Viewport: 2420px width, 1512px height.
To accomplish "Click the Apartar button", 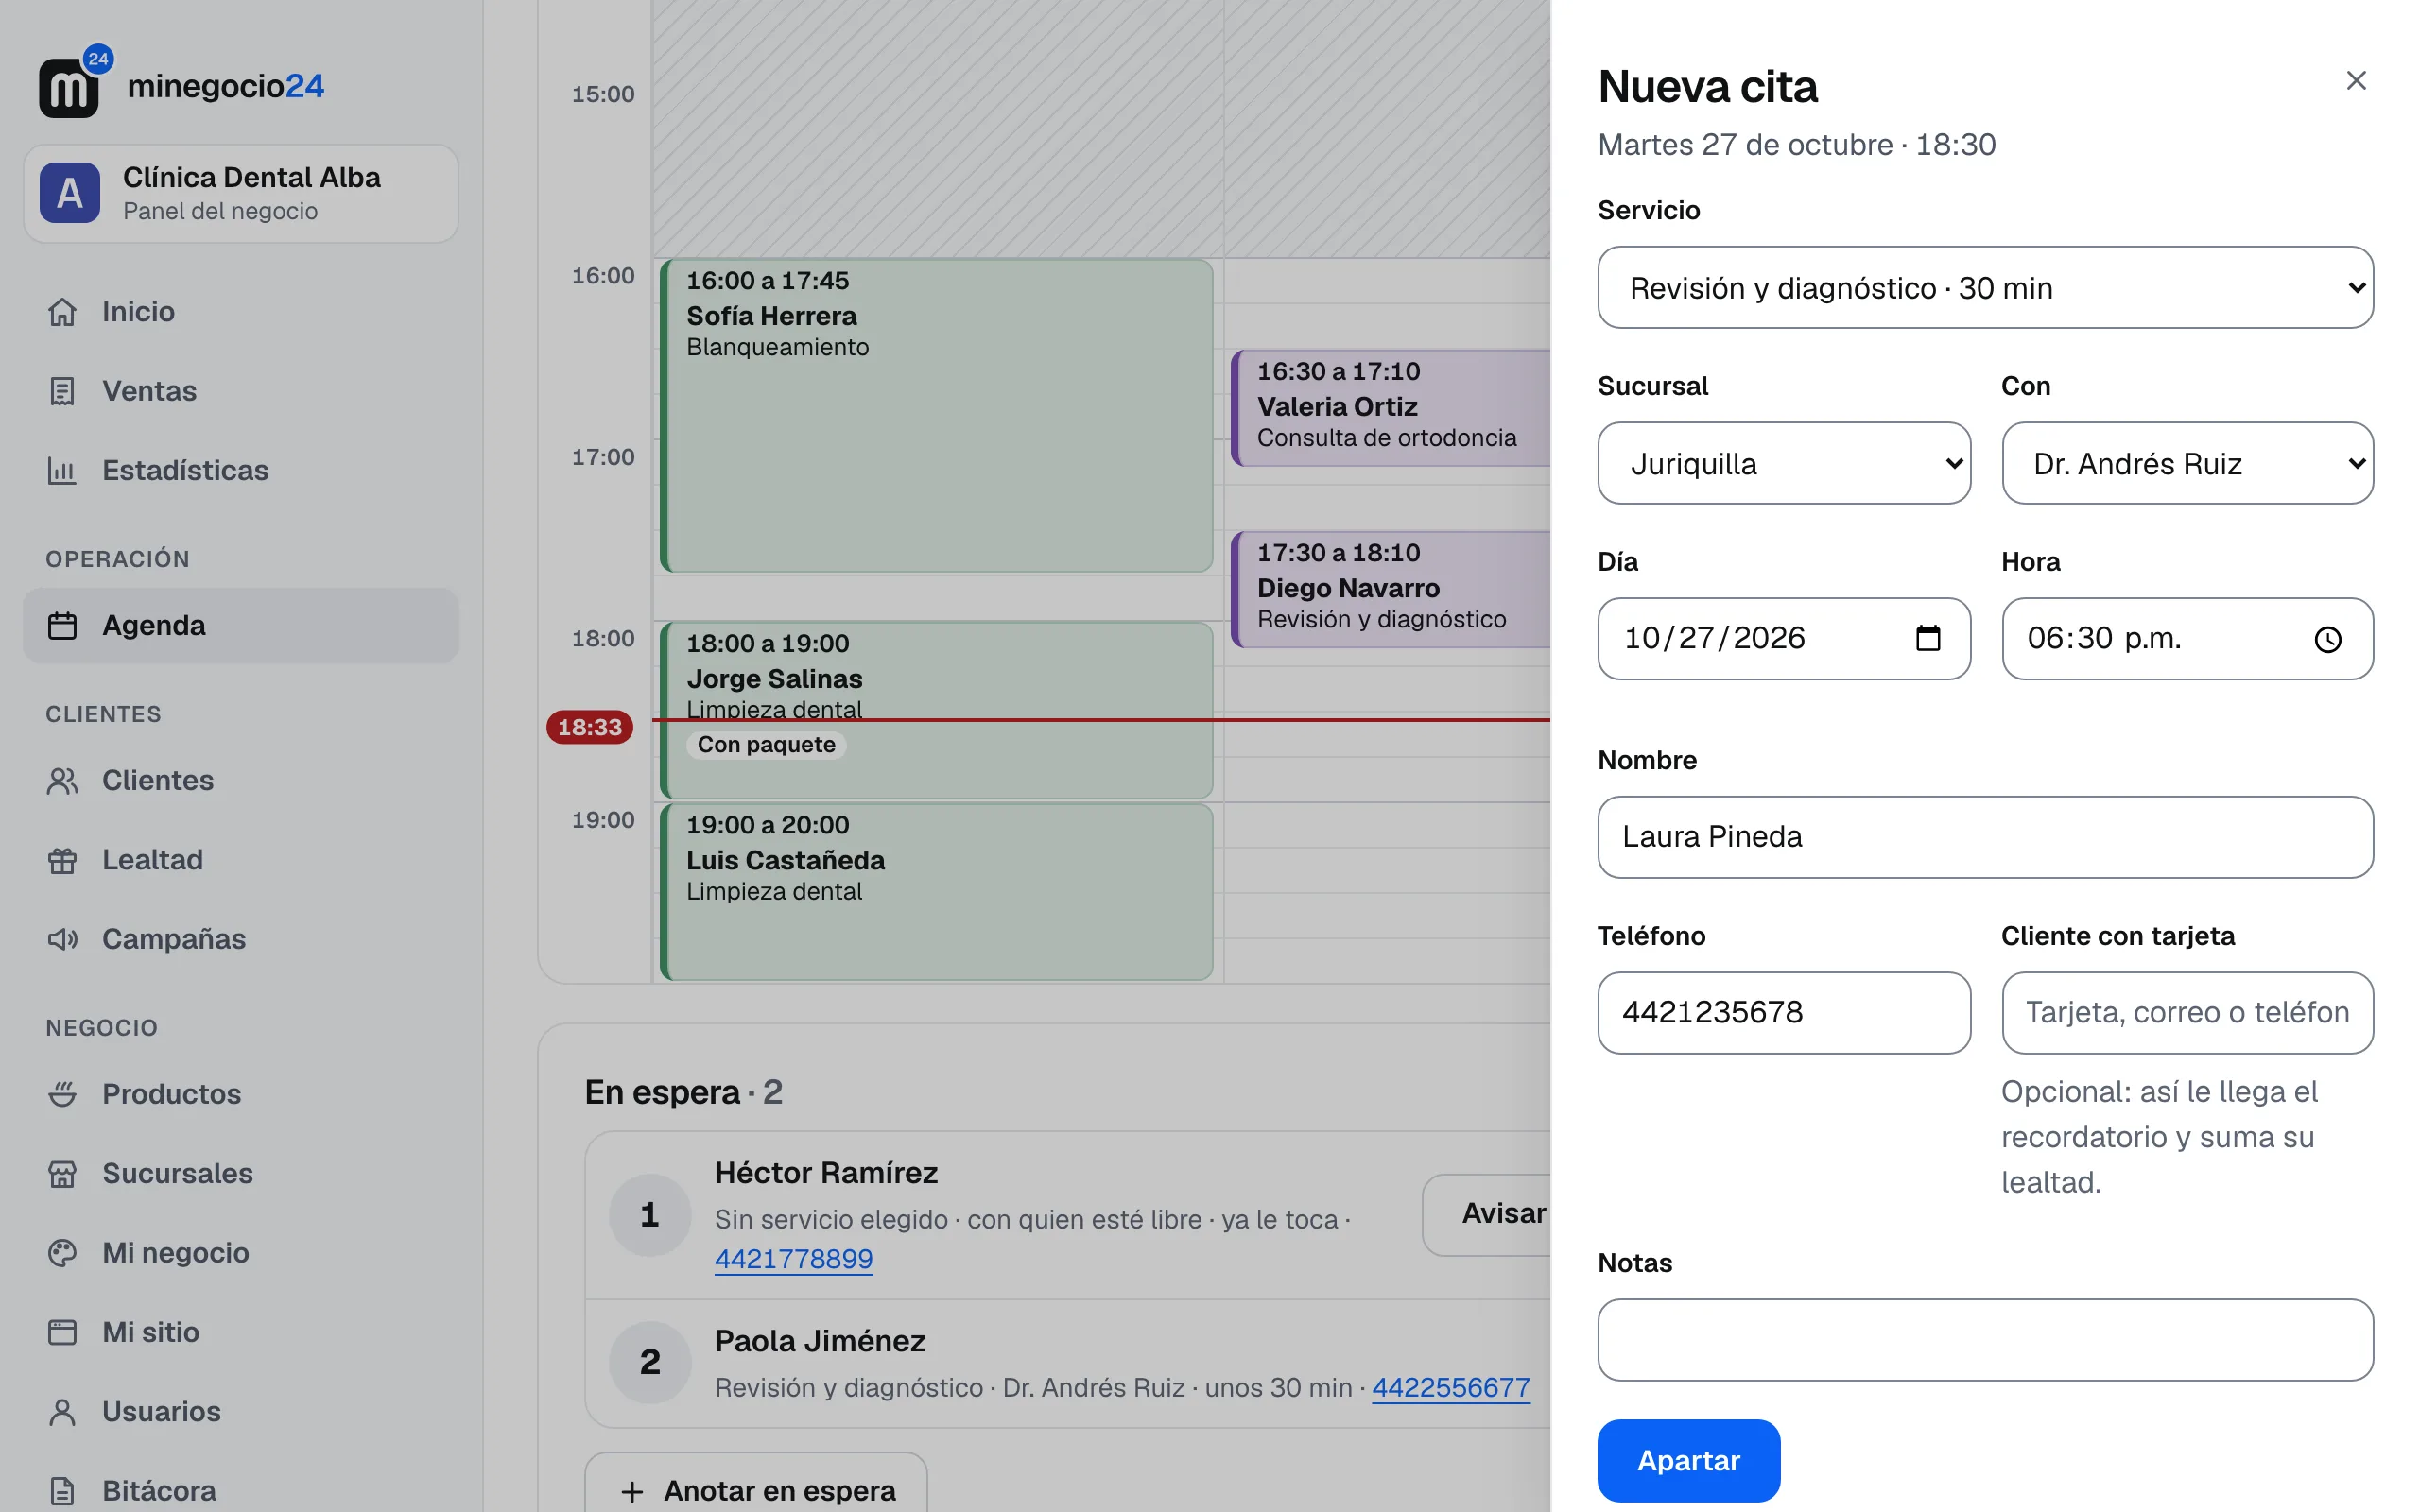I will click(1688, 1461).
